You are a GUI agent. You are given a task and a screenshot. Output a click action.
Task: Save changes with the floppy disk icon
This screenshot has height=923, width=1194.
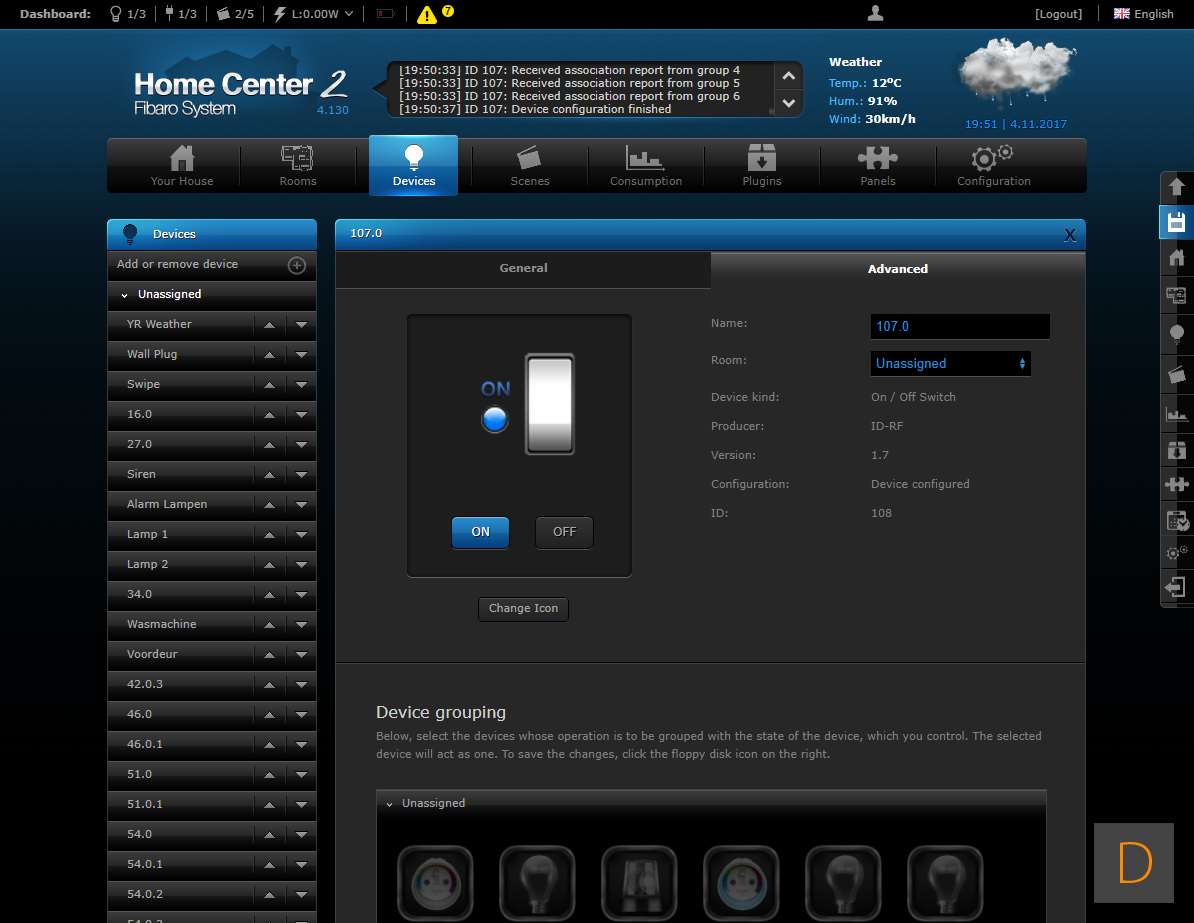1176,222
